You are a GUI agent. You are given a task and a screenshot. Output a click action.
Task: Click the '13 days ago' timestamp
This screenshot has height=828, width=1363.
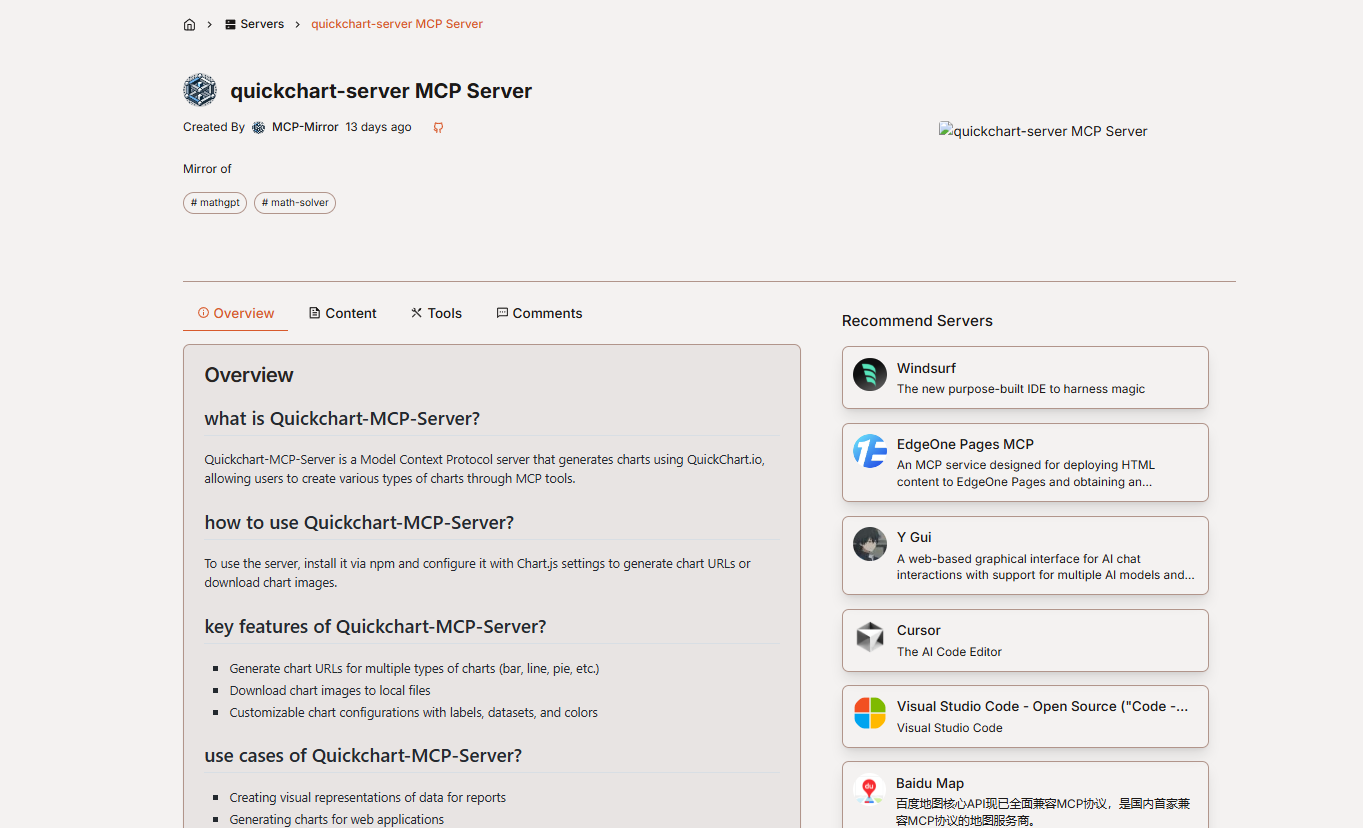pyautogui.click(x=378, y=127)
